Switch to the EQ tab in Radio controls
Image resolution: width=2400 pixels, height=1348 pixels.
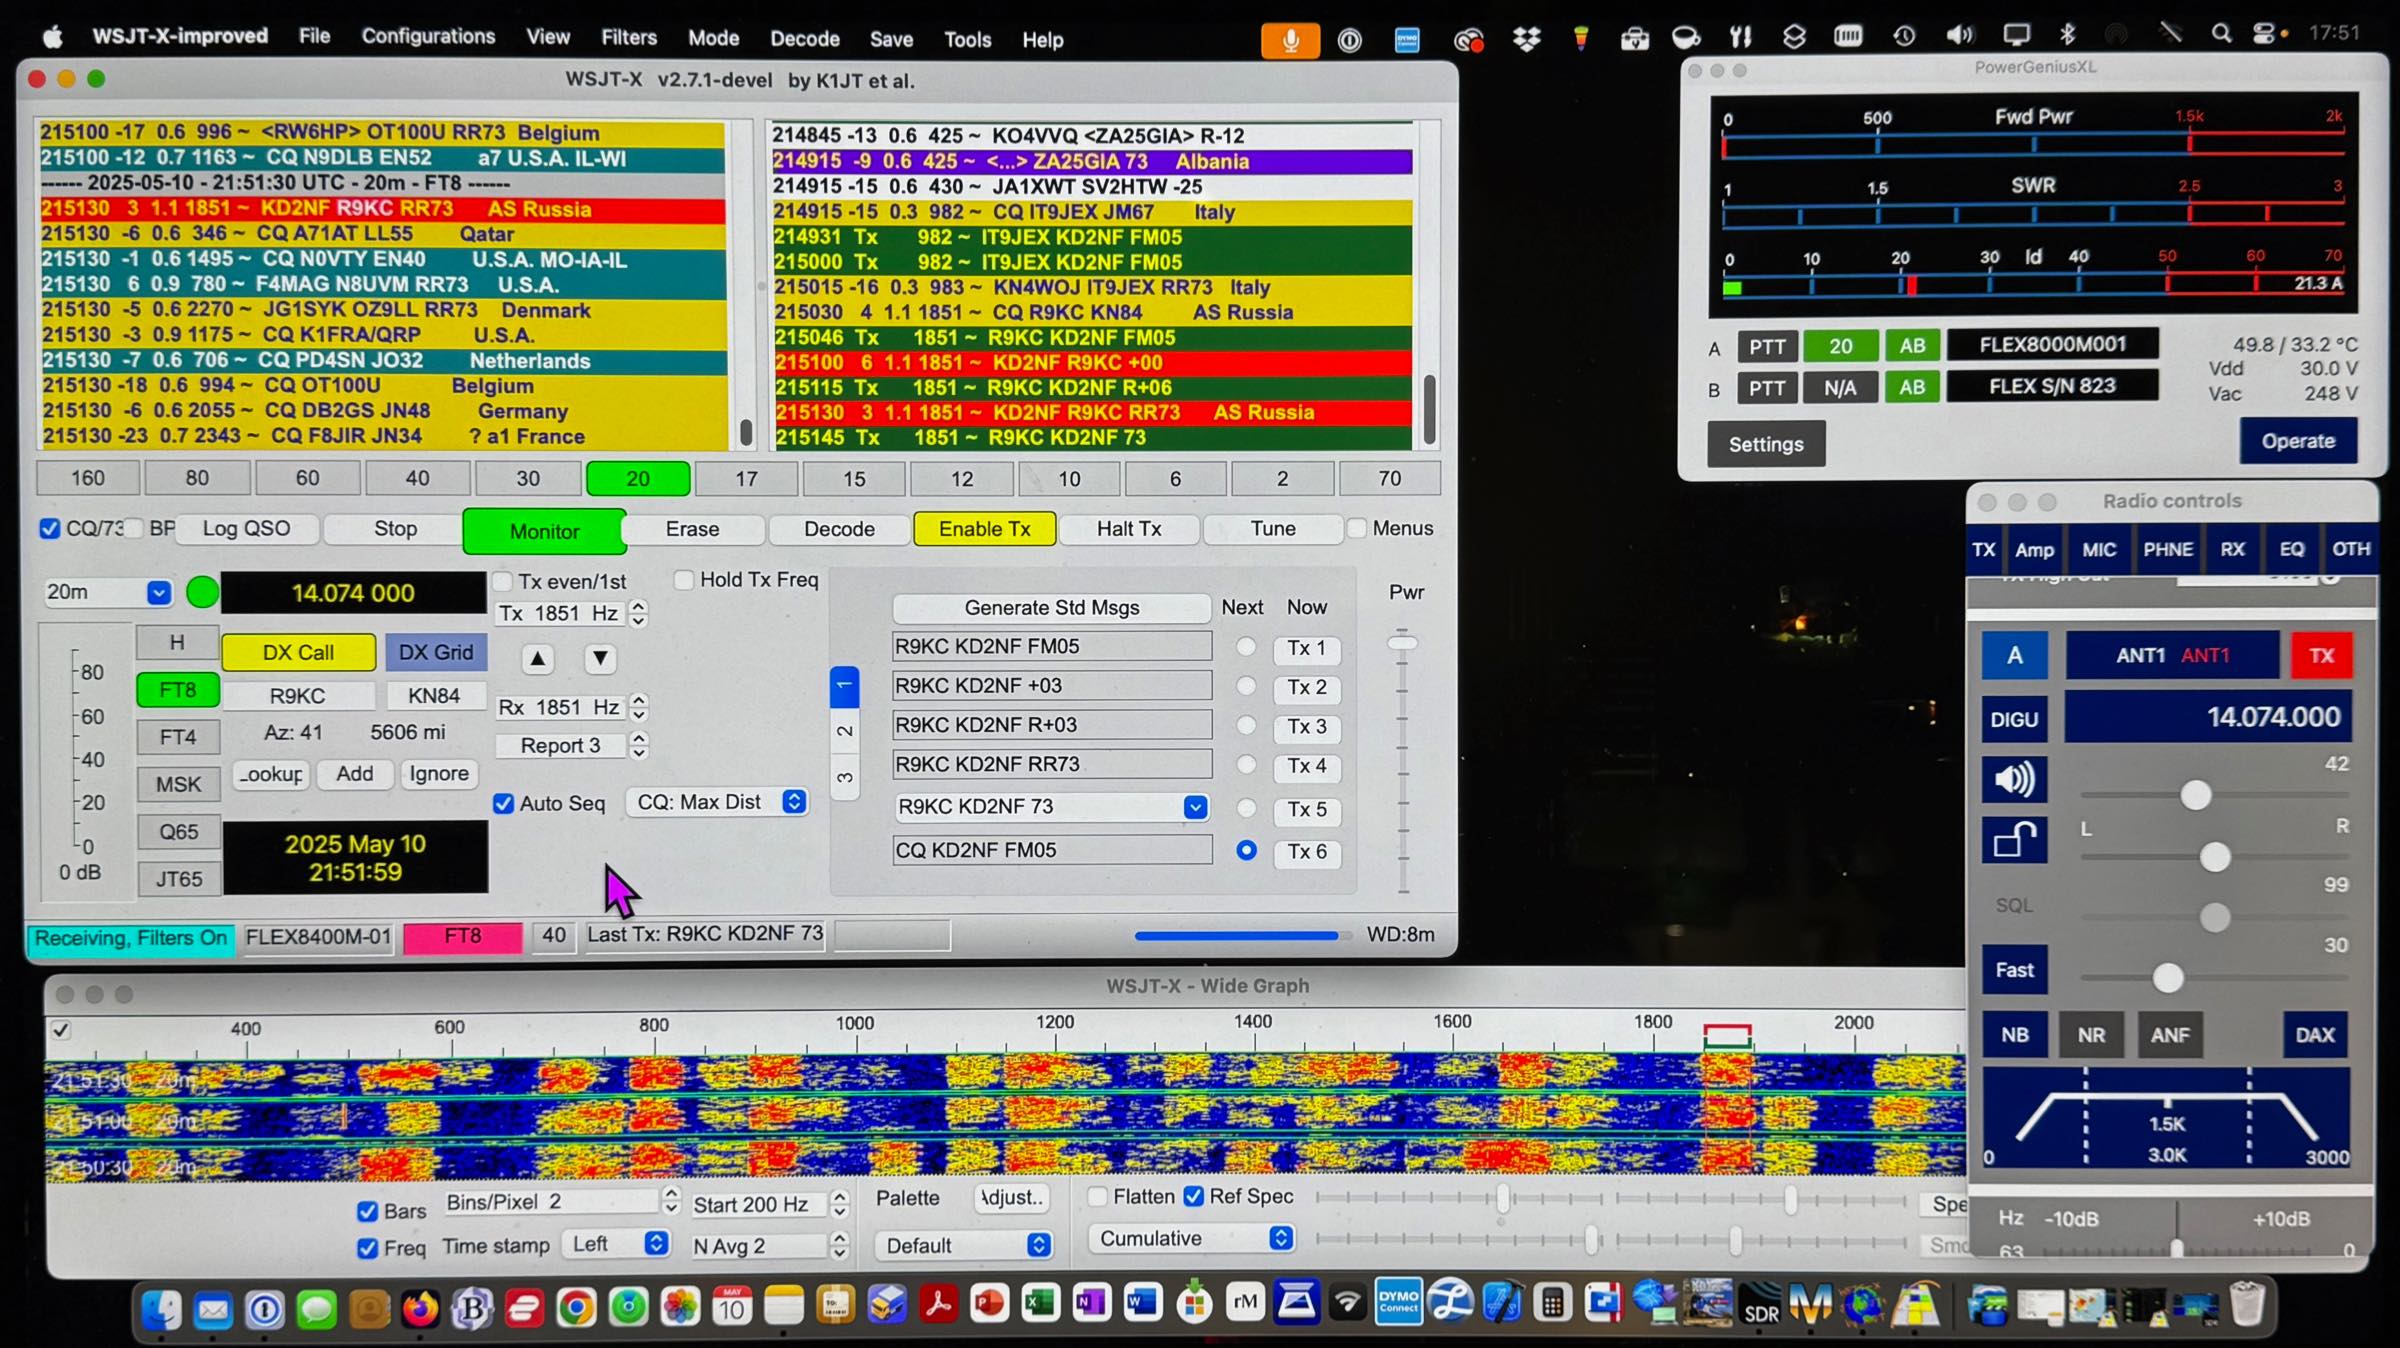coord(2291,549)
